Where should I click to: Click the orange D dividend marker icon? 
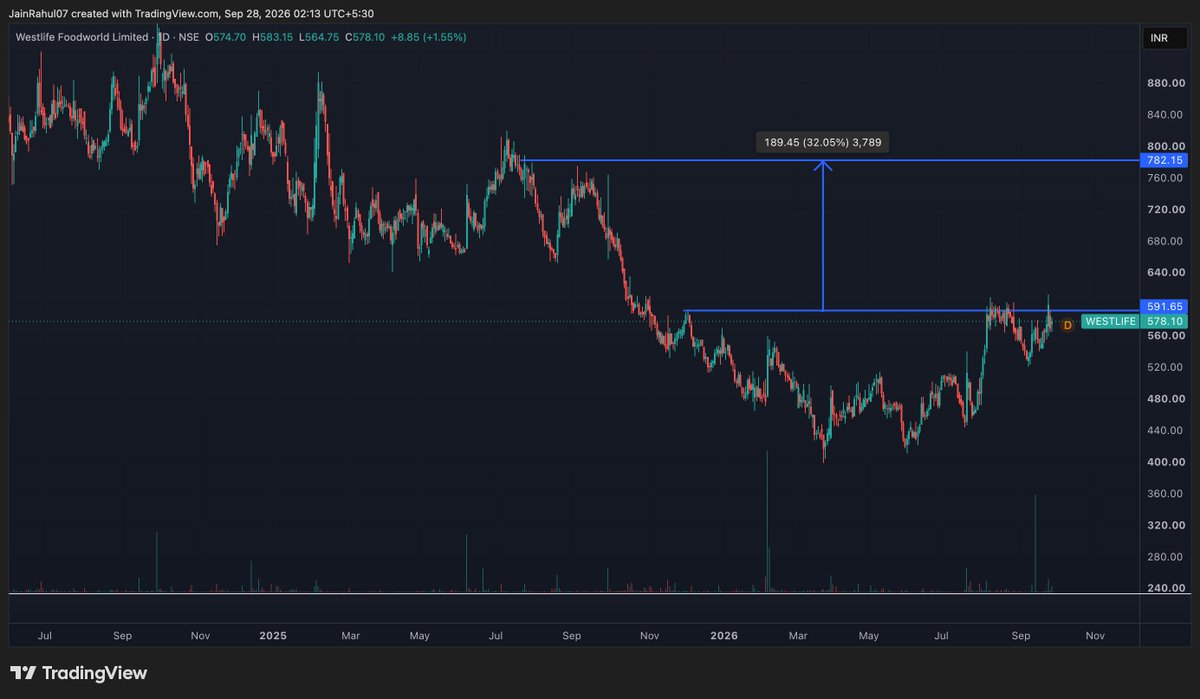pyautogui.click(x=1067, y=325)
